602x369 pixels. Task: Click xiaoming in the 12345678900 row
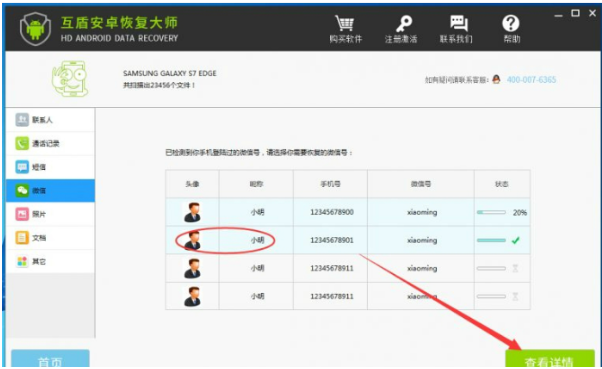click(x=422, y=212)
